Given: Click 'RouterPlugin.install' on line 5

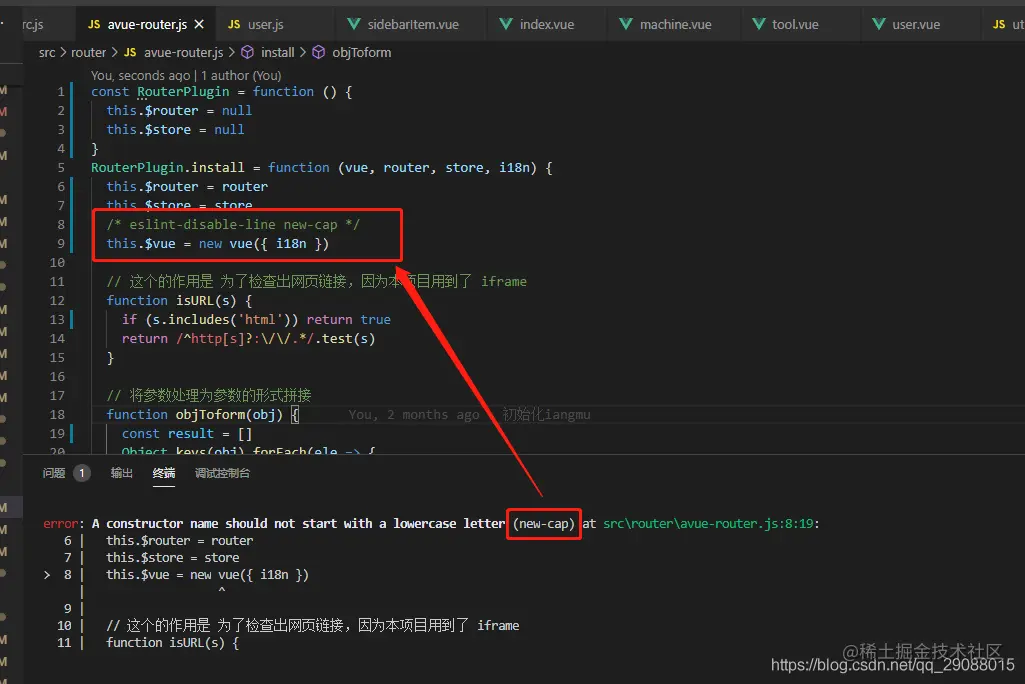Looking at the screenshot, I should click(167, 167).
